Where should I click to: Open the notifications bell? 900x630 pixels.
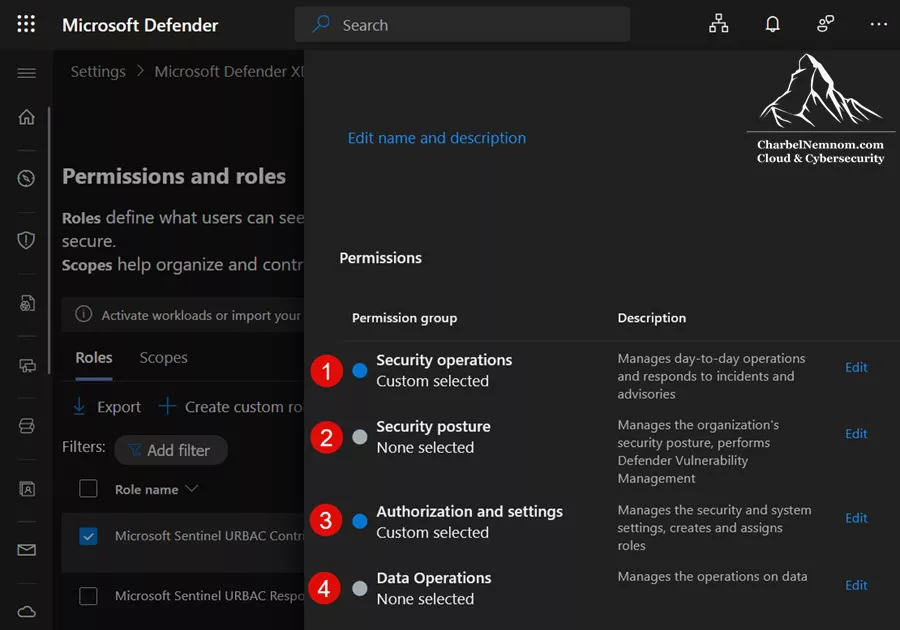(x=773, y=24)
